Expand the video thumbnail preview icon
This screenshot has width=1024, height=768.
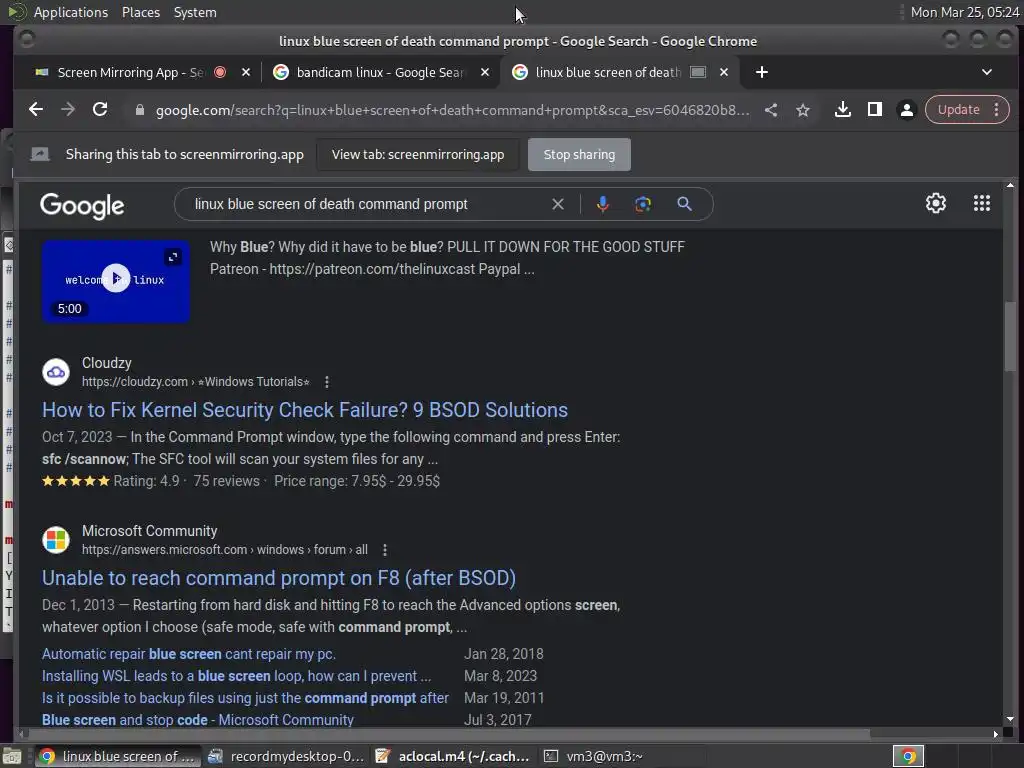tap(172, 257)
